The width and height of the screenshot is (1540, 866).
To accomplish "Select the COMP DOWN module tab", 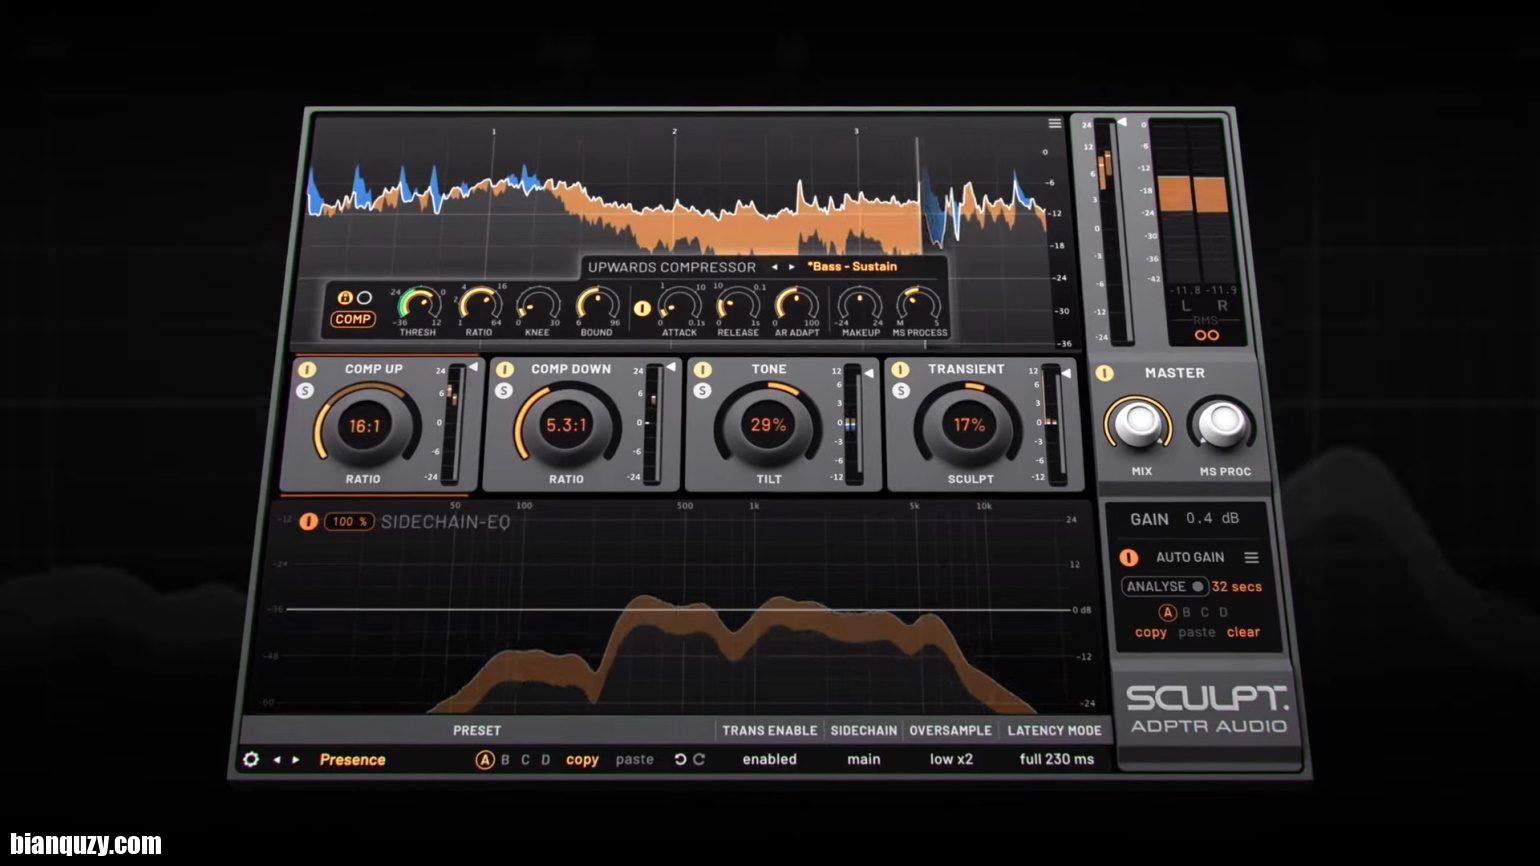I will coord(571,369).
